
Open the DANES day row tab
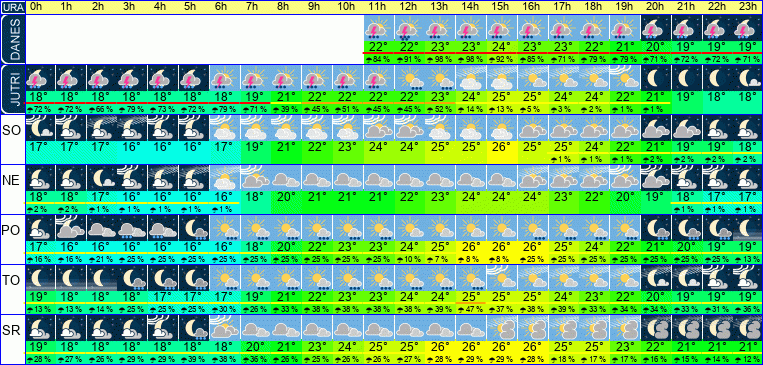[12, 39]
